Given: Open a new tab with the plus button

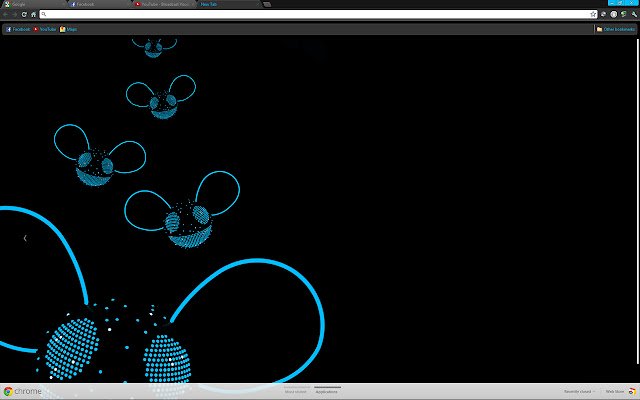Looking at the screenshot, I should pyautogui.click(x=267, y=4).
